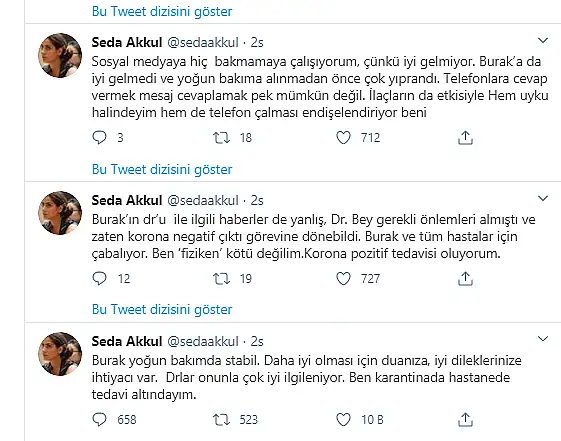Screen dimensions: 561x441
Task: Reply to the tweet with 658 replies
Action: (99, 419)
